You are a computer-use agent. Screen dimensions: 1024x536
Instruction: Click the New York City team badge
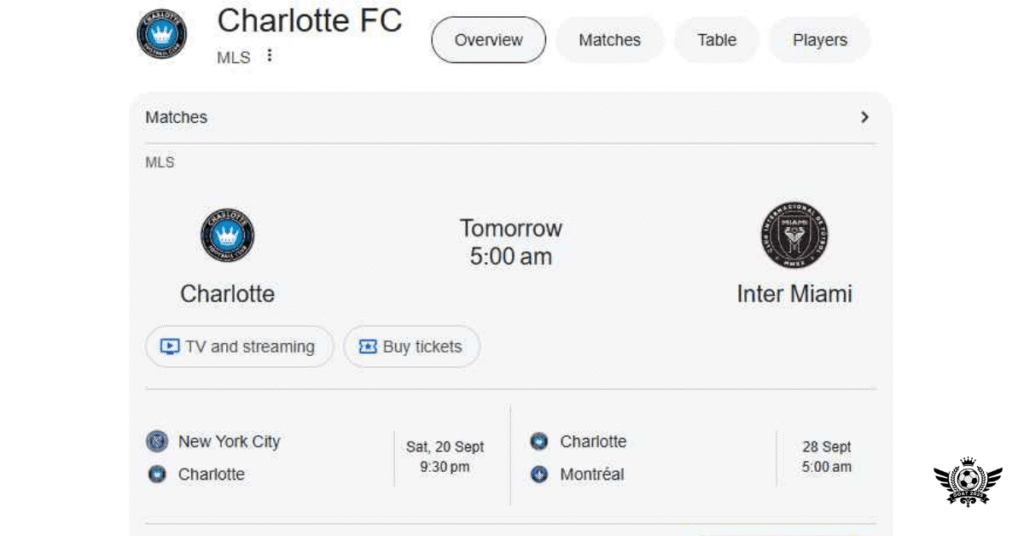coord(157,441)
